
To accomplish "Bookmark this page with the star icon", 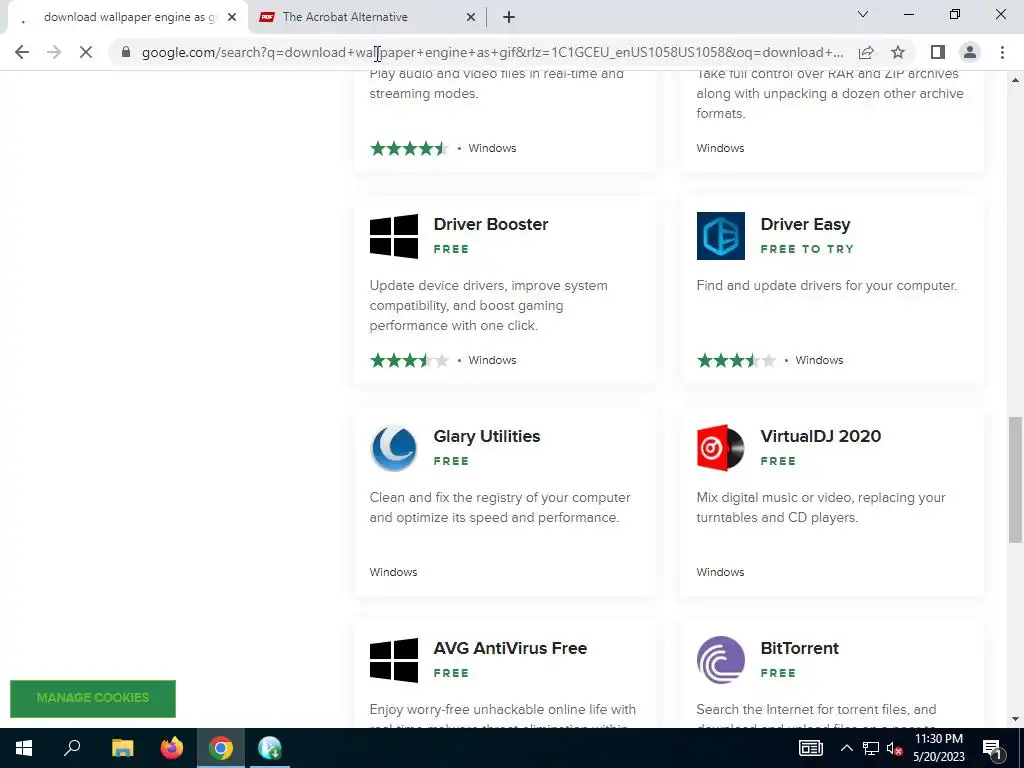I will click(898, 52).
